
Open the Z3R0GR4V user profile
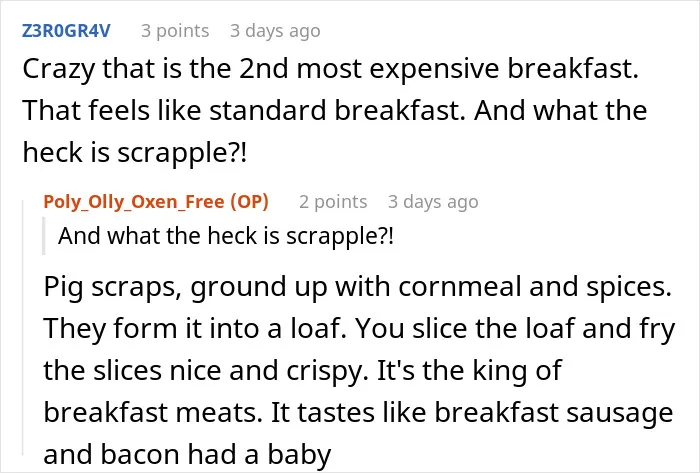pos(66,31)
